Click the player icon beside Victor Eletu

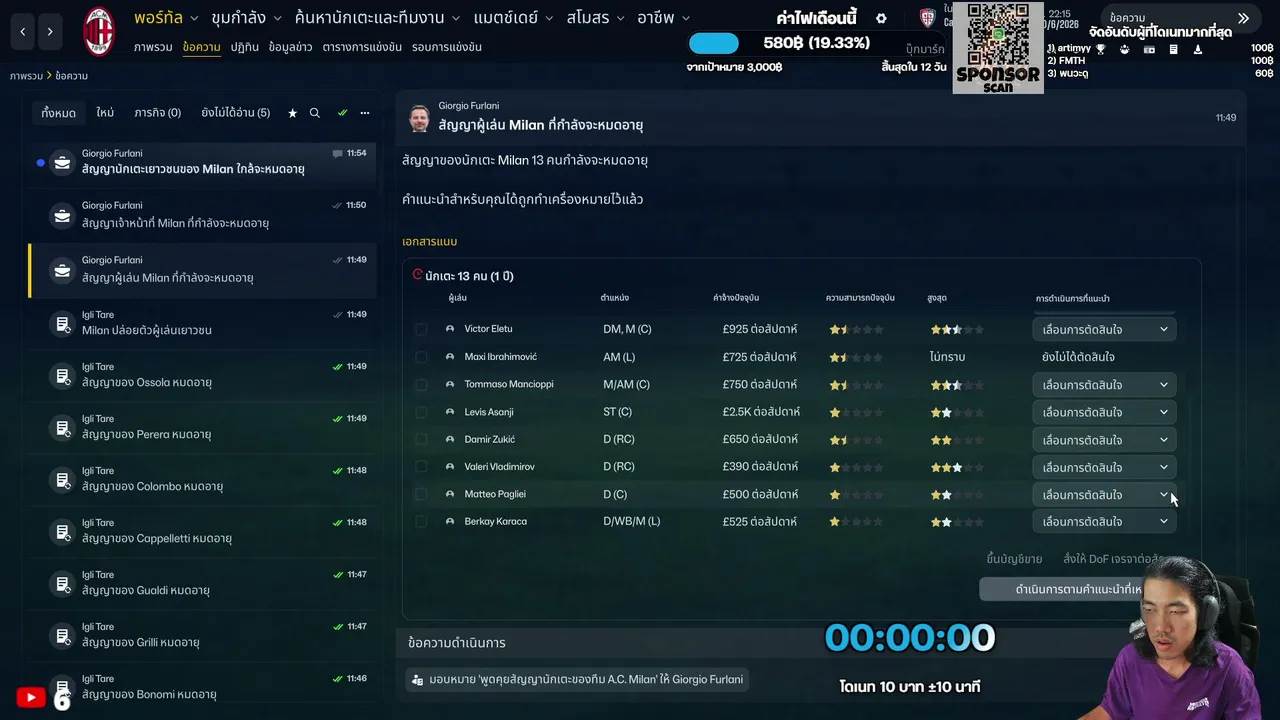tap(450, 329)
